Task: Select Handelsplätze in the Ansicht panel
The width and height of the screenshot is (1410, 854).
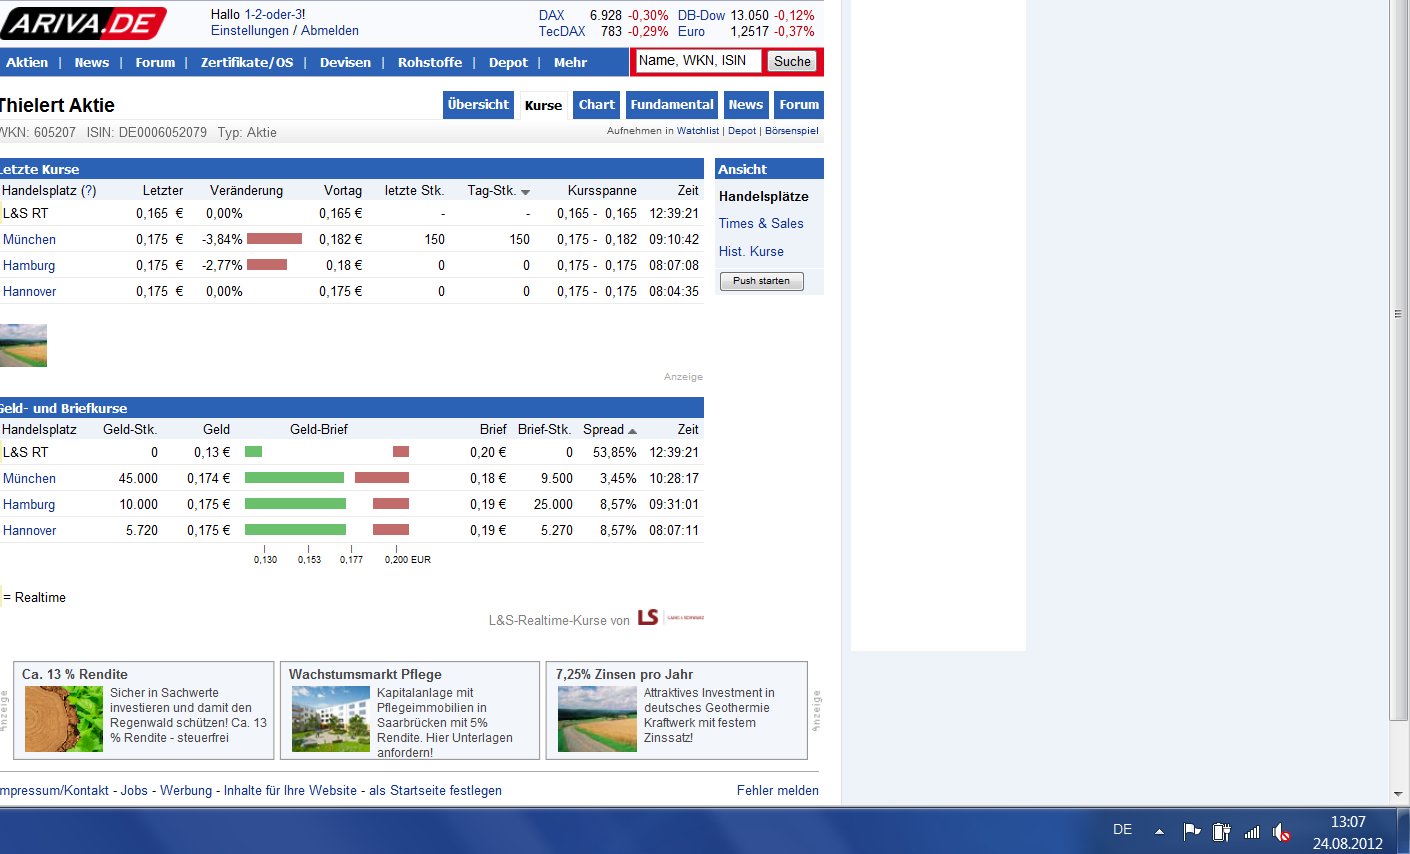Action: tap(764, 196)
